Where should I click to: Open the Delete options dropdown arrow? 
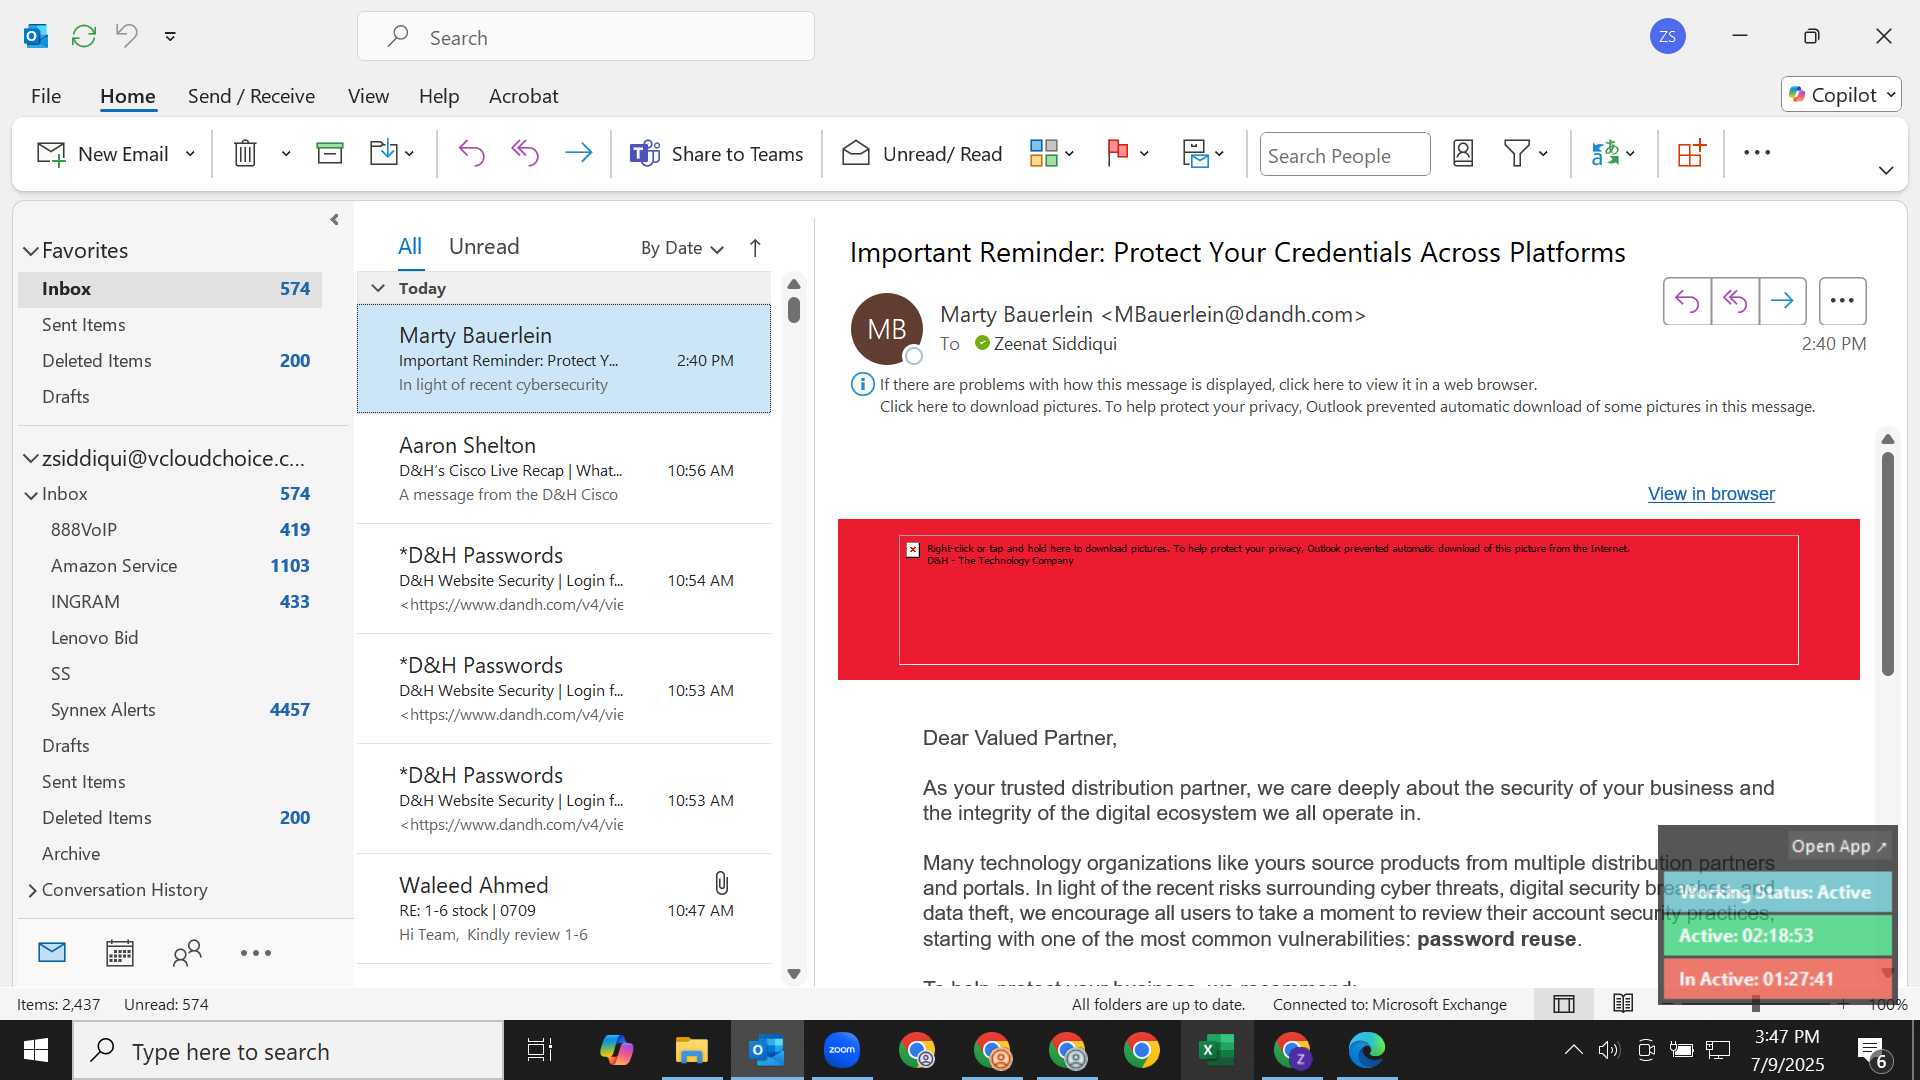286,154
